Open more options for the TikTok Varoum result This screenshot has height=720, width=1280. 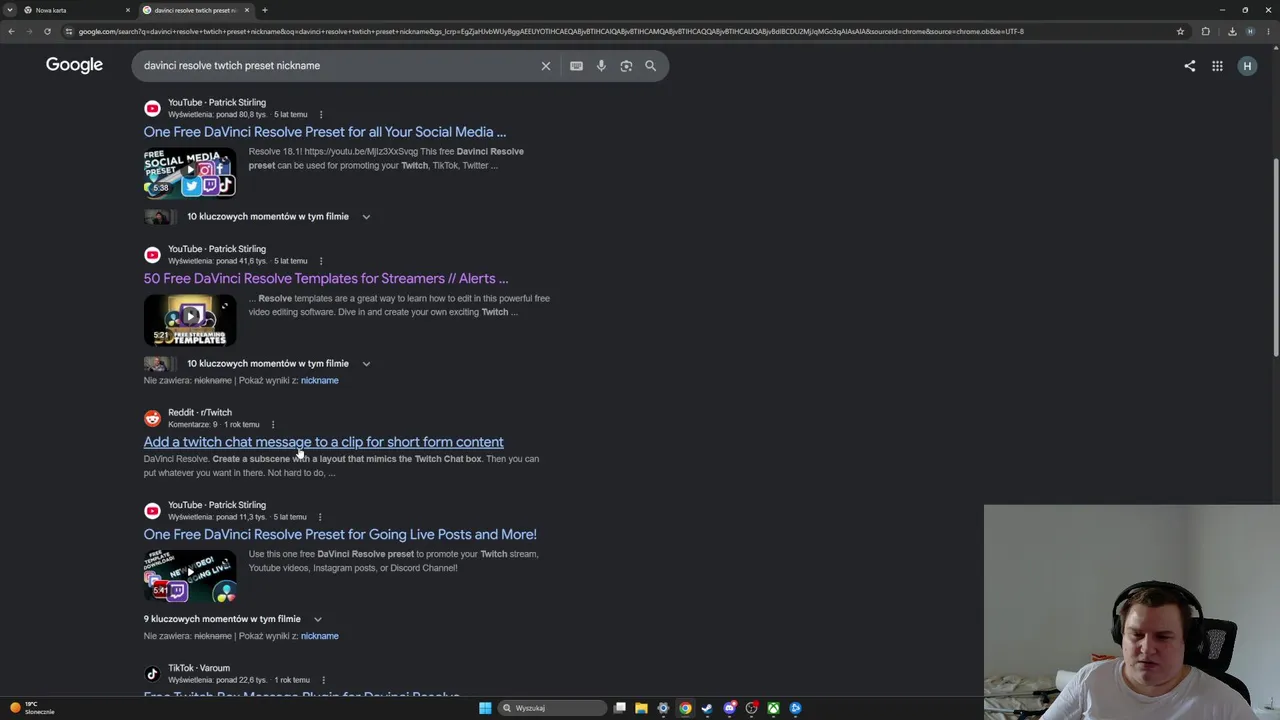(323, 681)
